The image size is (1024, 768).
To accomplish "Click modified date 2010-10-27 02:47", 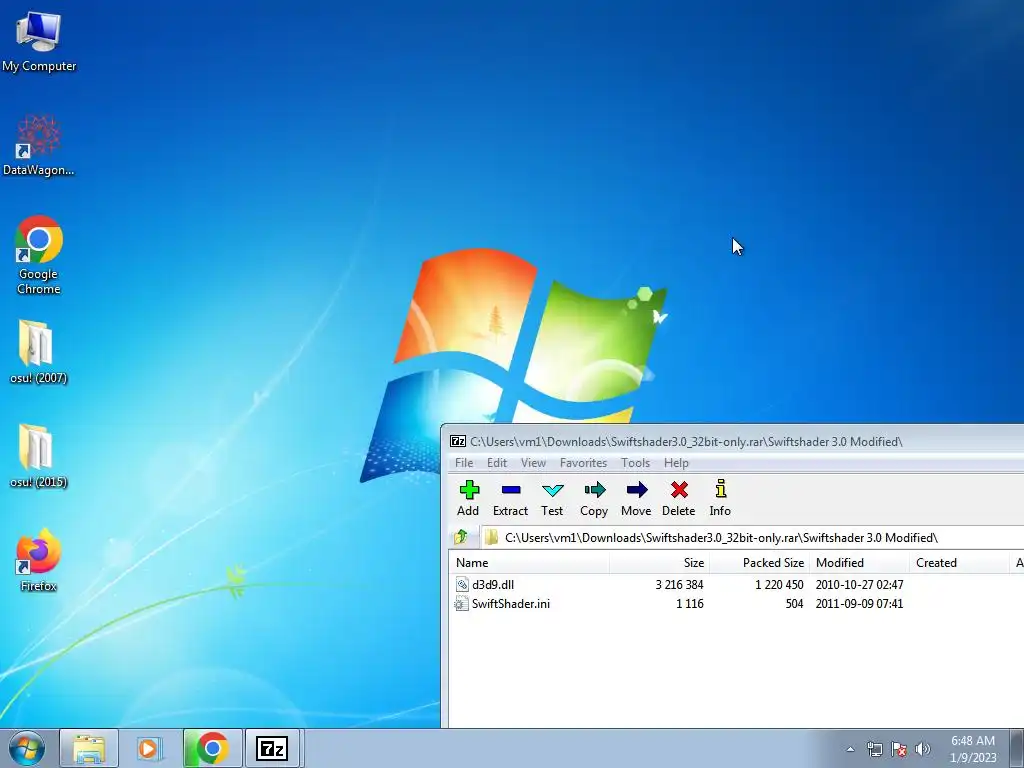I will pyautogui.click(x=859, y=584).
